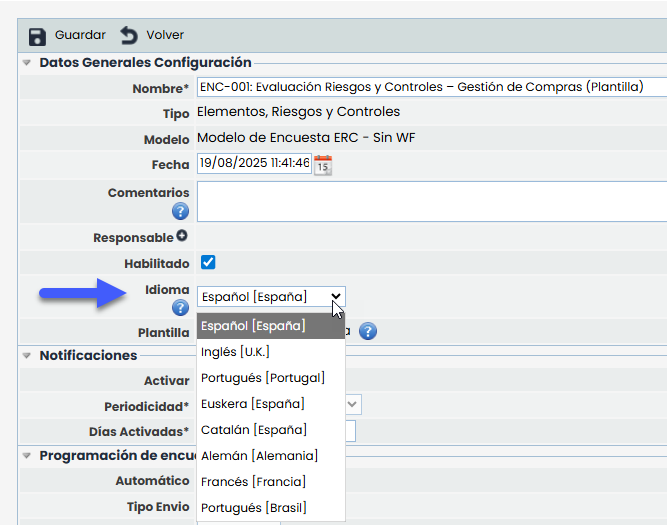
Task: Click the Volver back arrow icon
Action: point(129,35)
